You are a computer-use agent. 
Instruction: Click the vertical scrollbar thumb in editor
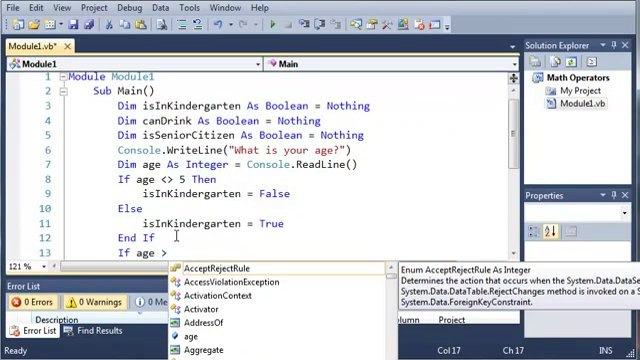(x=513, y=134)
